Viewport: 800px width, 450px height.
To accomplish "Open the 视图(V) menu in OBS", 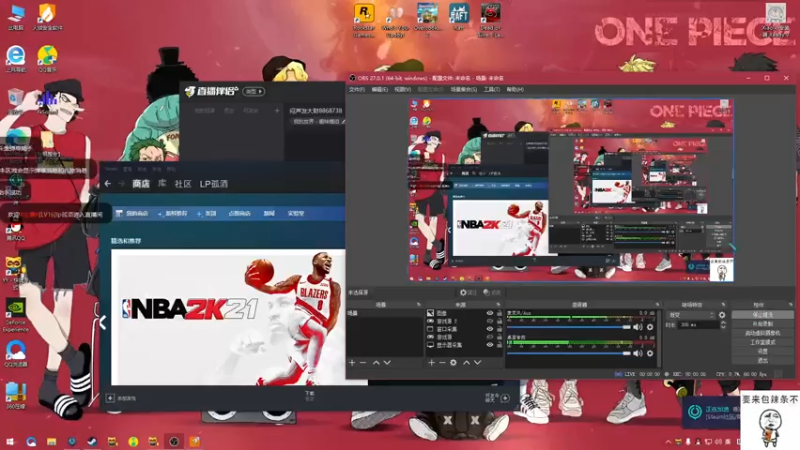I will click(403, 89).
